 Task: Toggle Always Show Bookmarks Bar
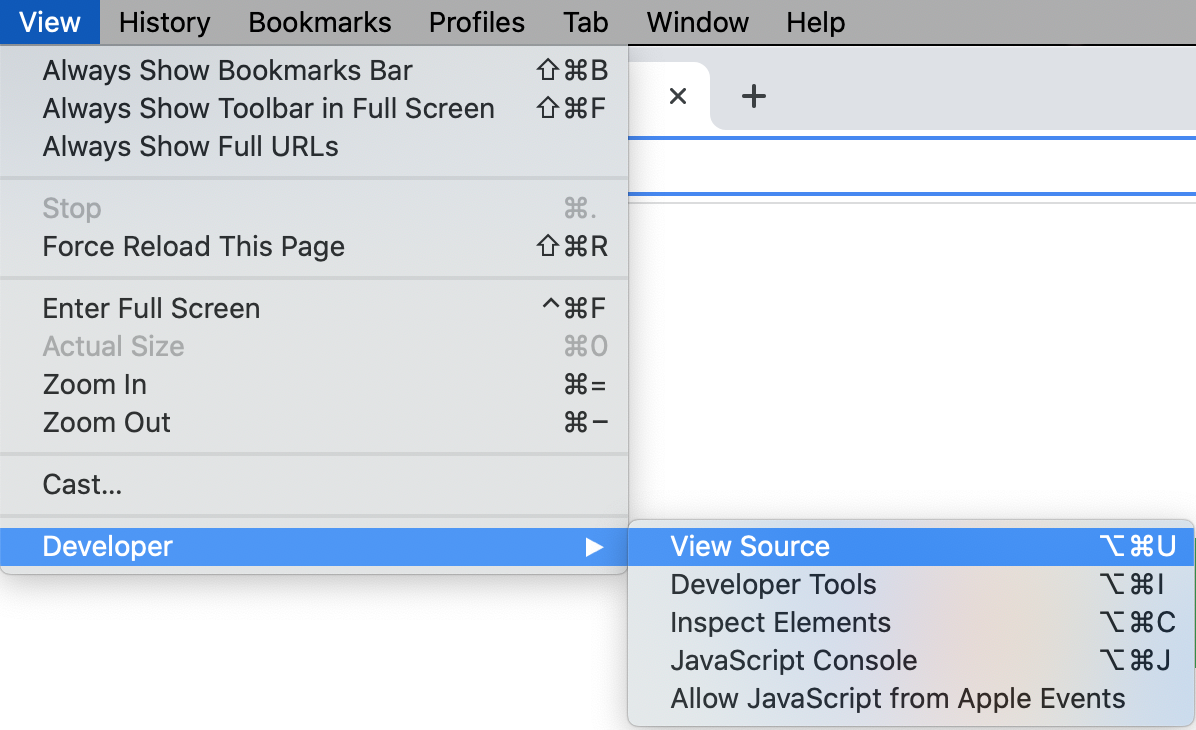tap(227, 71)
